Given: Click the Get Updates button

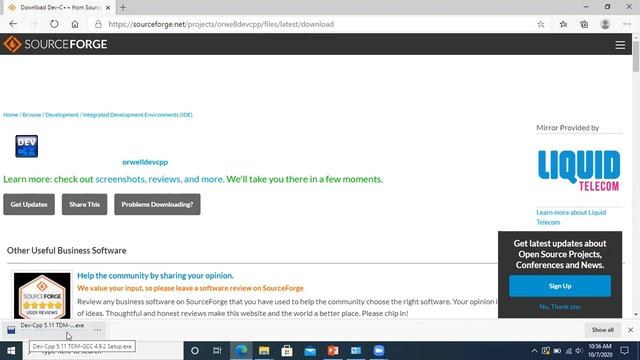Looking at the screenshot, I should 29,204.
